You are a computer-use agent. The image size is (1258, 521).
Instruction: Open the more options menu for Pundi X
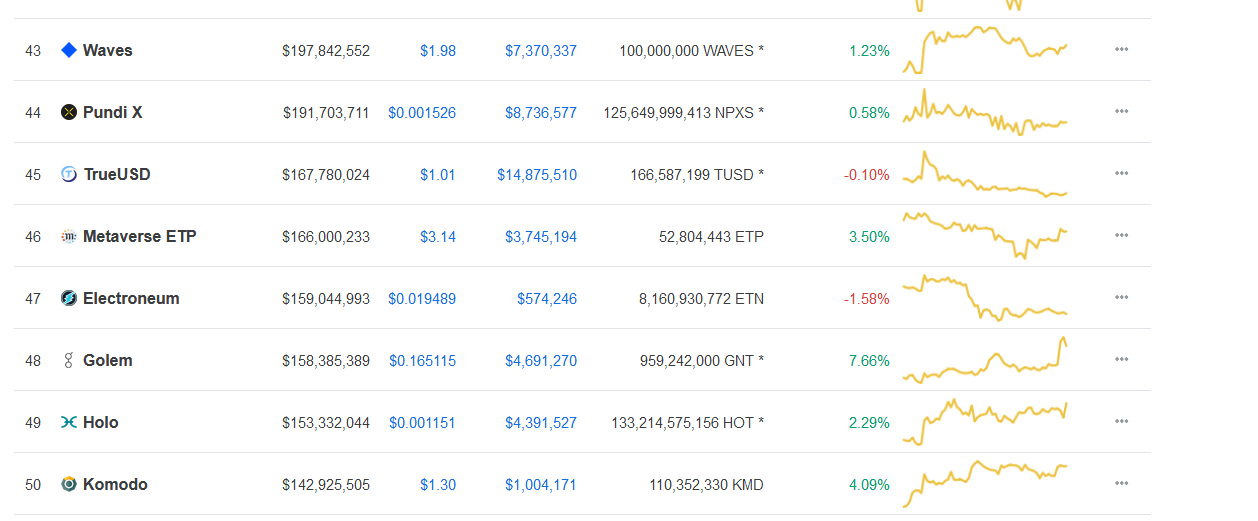coord(1121,112)
